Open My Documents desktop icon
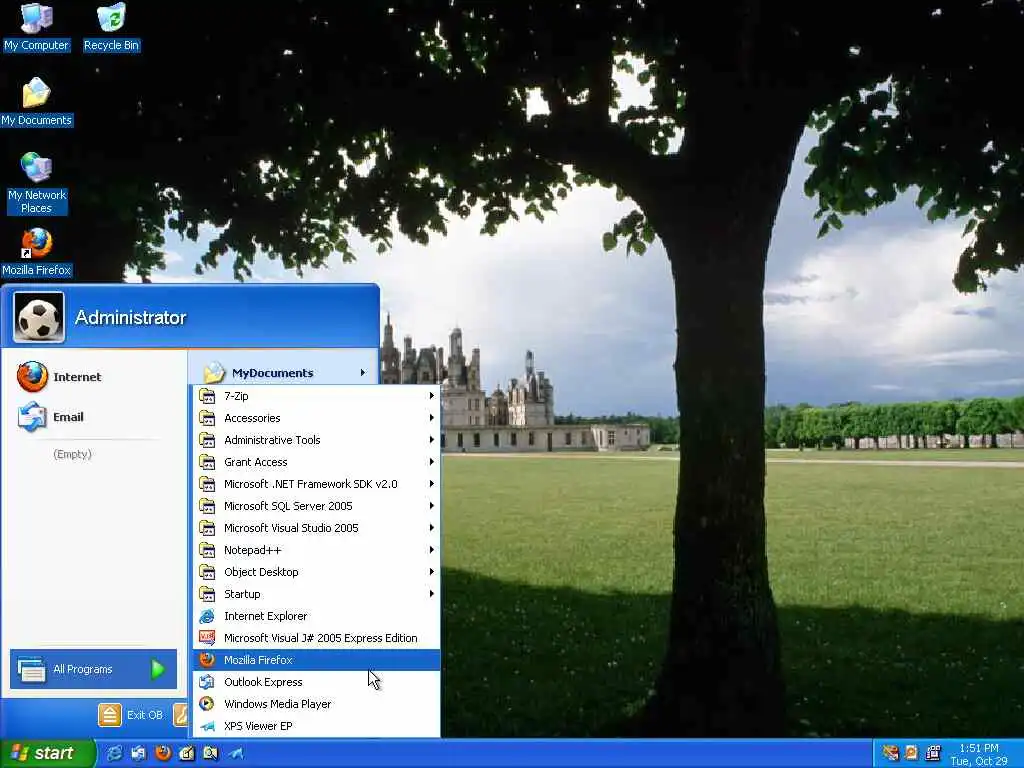 click(36, 102)
